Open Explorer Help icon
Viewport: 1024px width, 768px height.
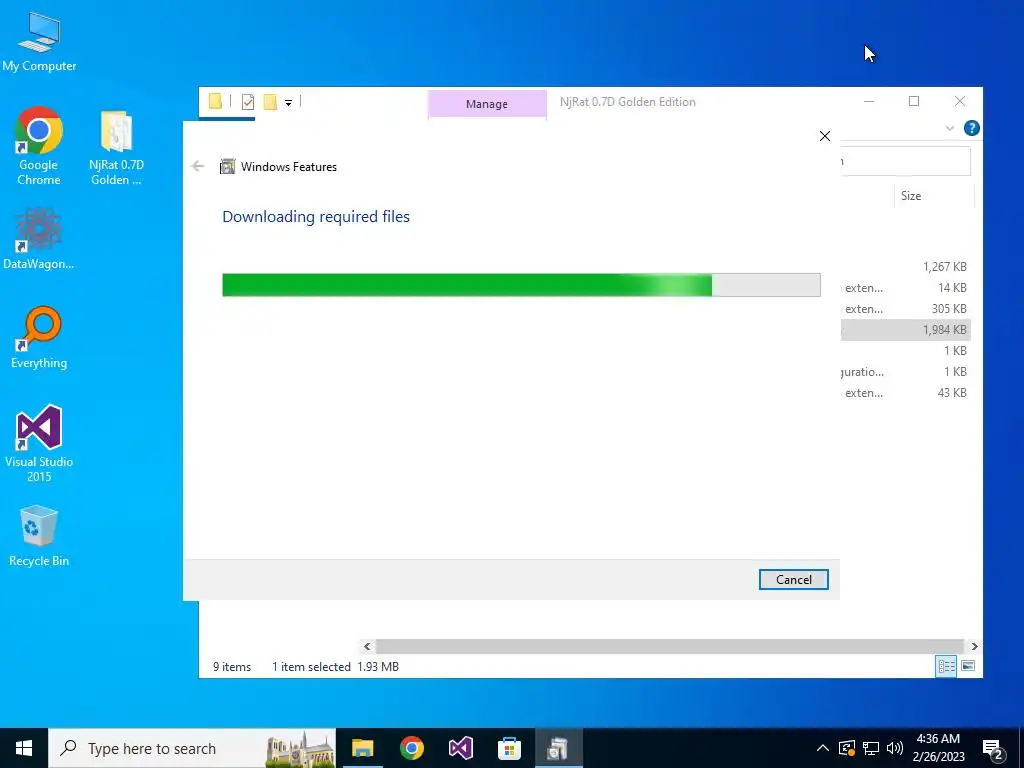click(971, 128)
